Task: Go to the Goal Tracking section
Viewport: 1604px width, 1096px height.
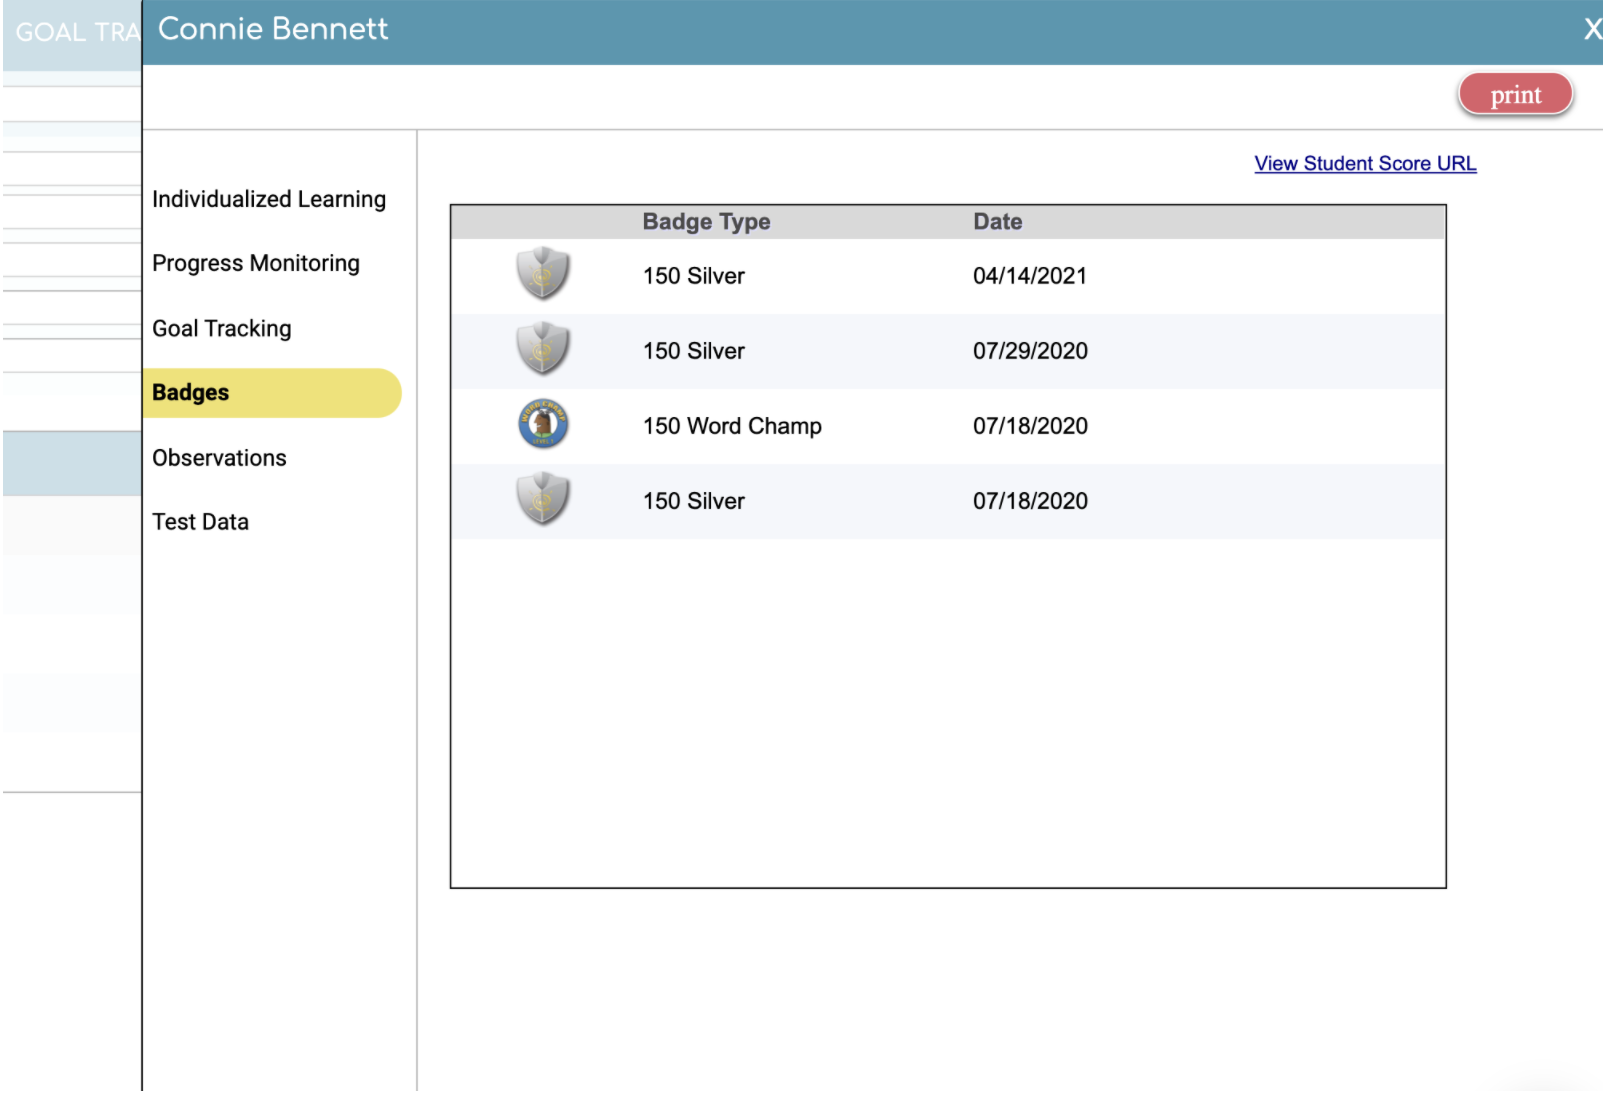Action: 221,328
